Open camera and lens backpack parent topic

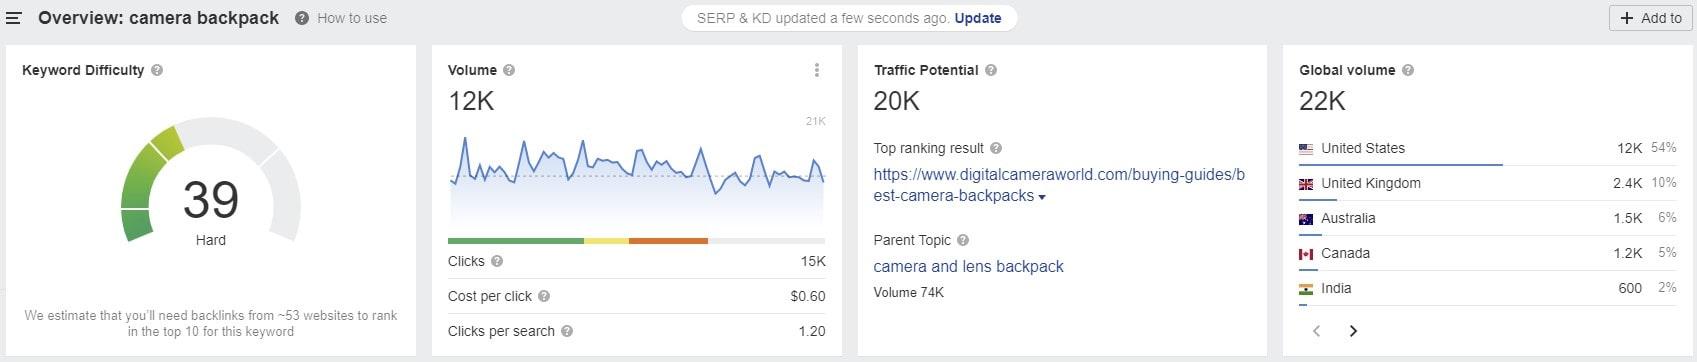coord(968,266)
